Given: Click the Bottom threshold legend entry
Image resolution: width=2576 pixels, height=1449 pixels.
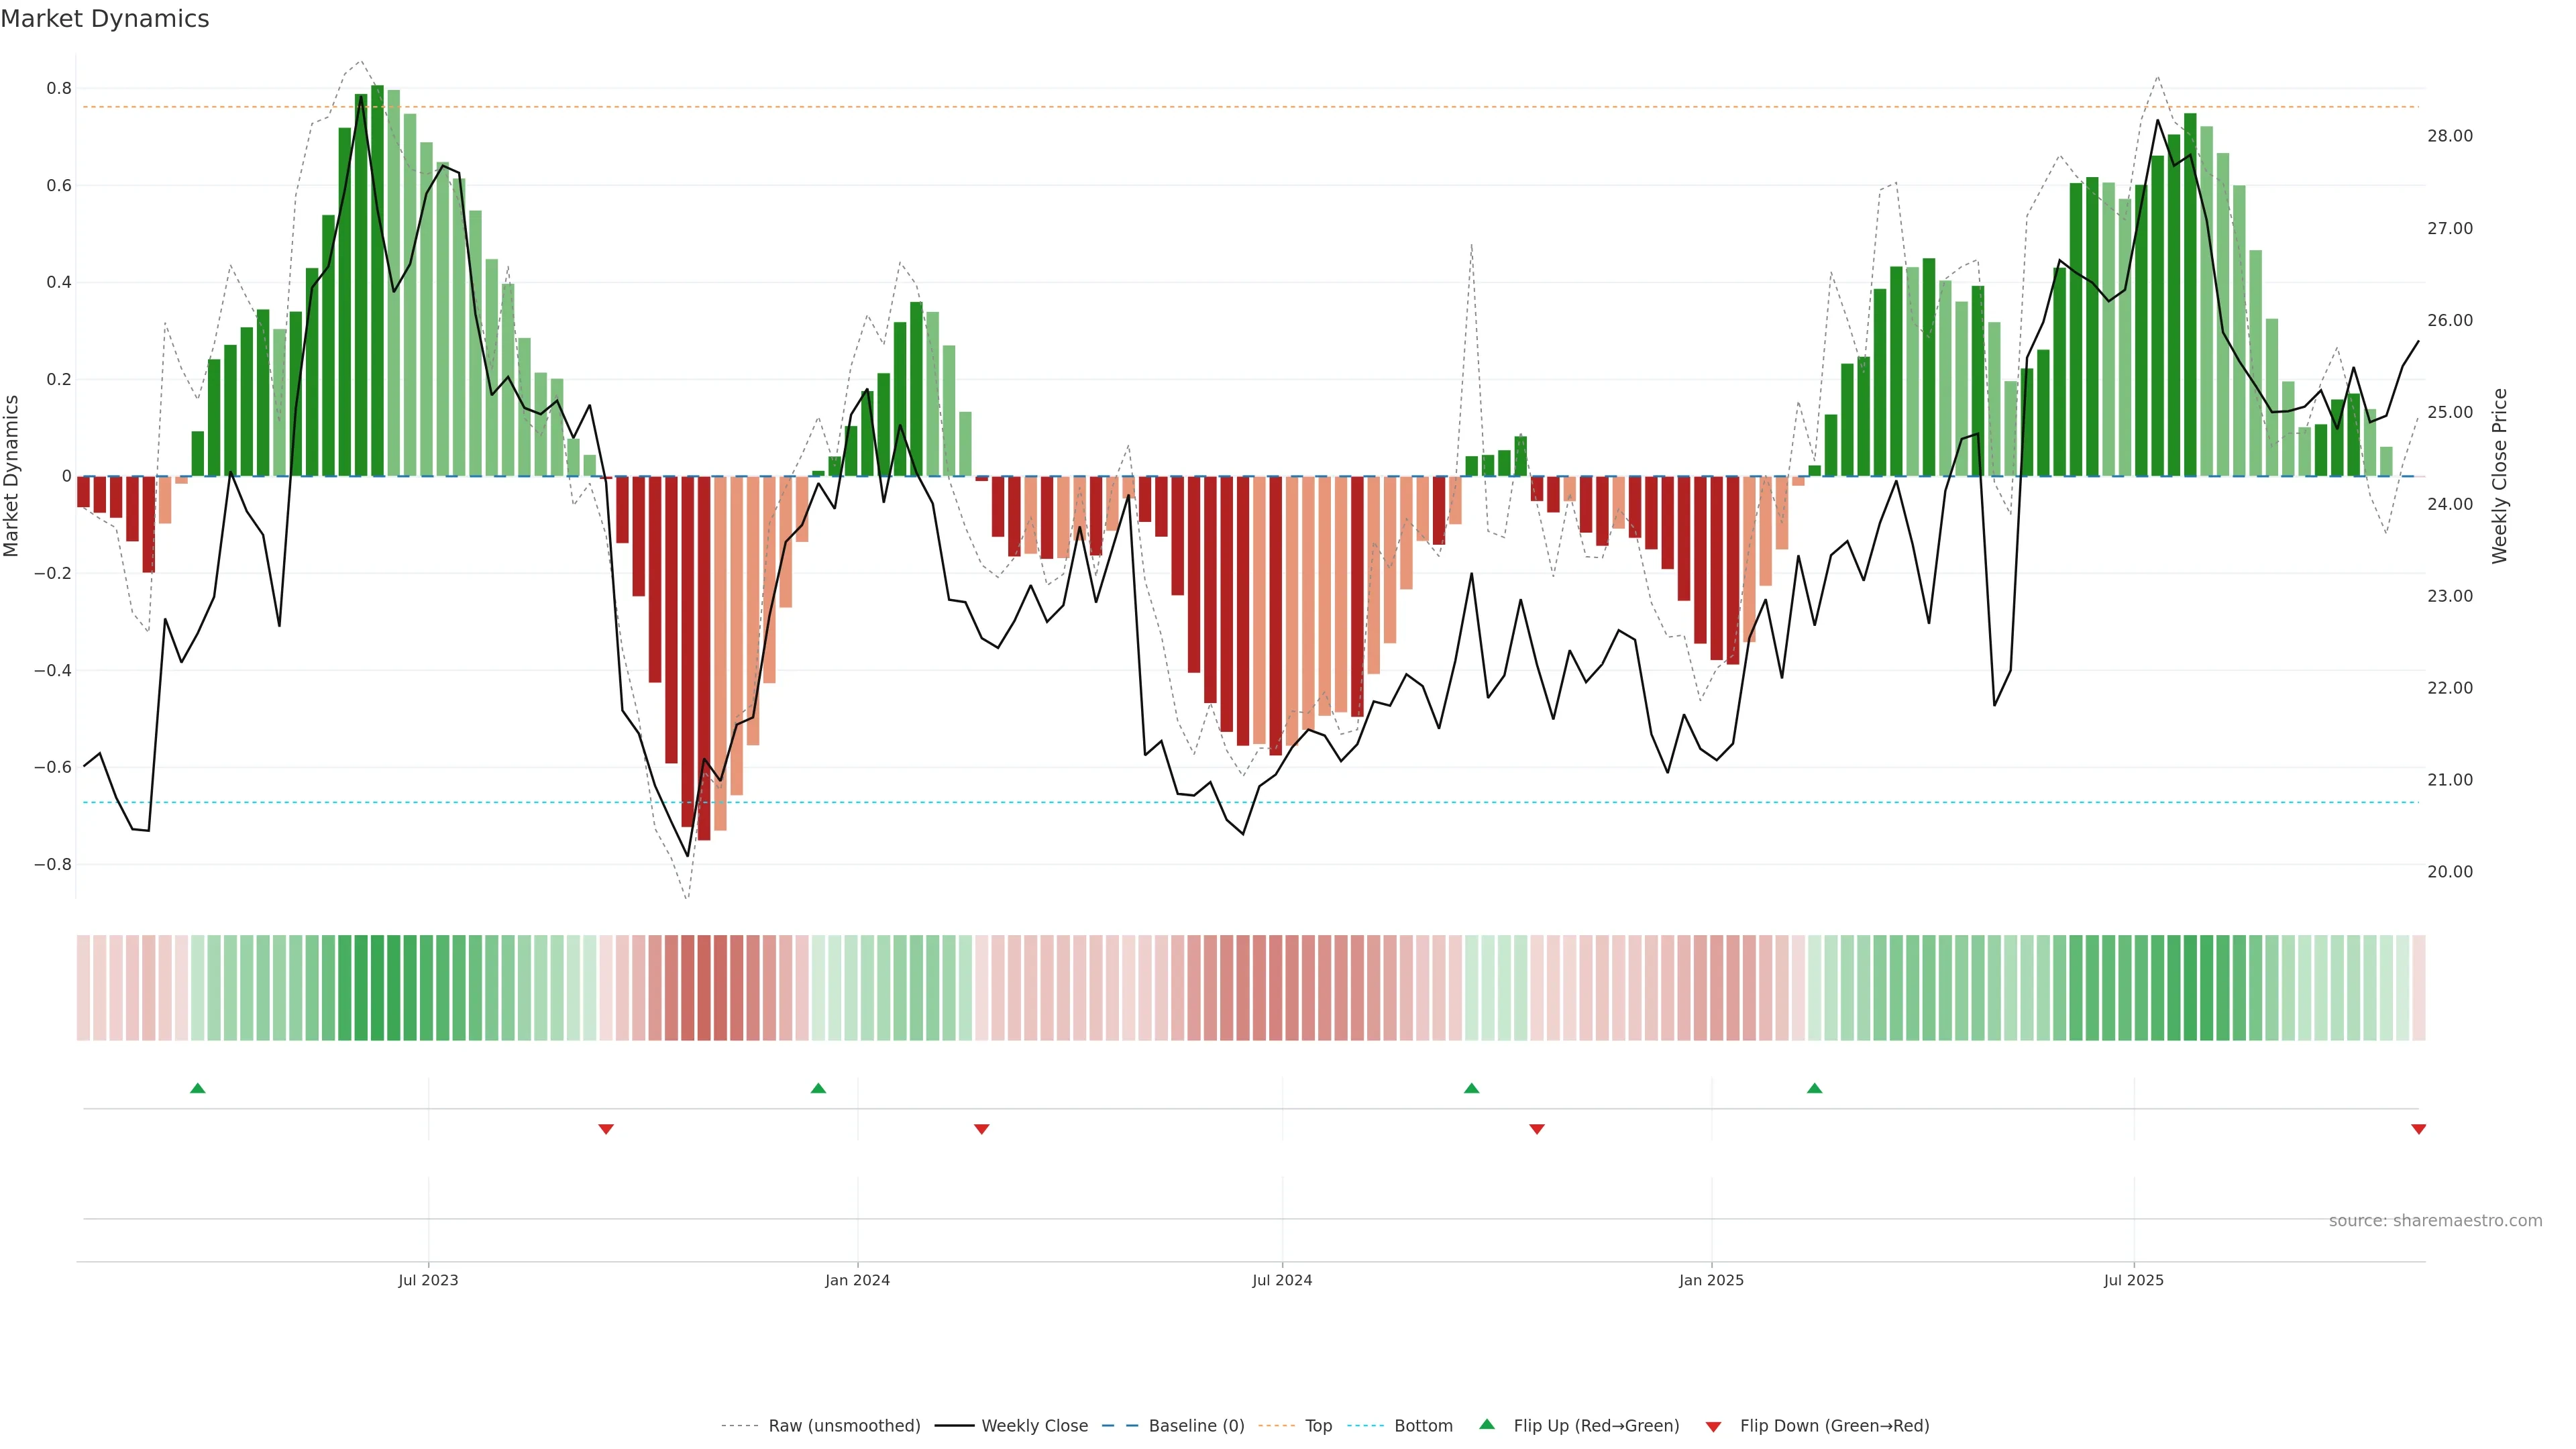Looking at the screenshot, I should coord(1423,1426).
